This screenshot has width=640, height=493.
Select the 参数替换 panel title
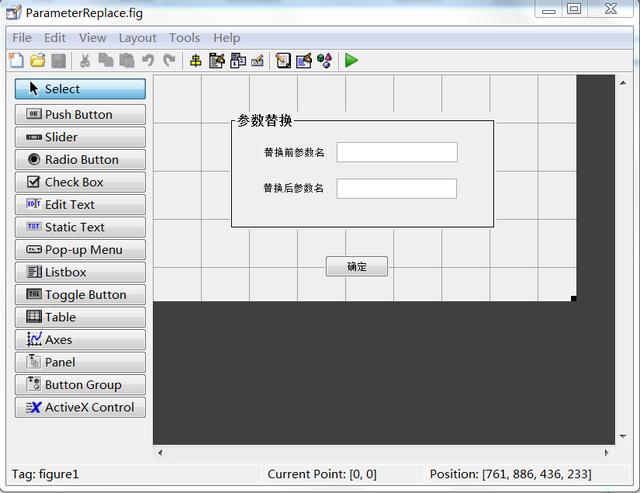[264, 121]
